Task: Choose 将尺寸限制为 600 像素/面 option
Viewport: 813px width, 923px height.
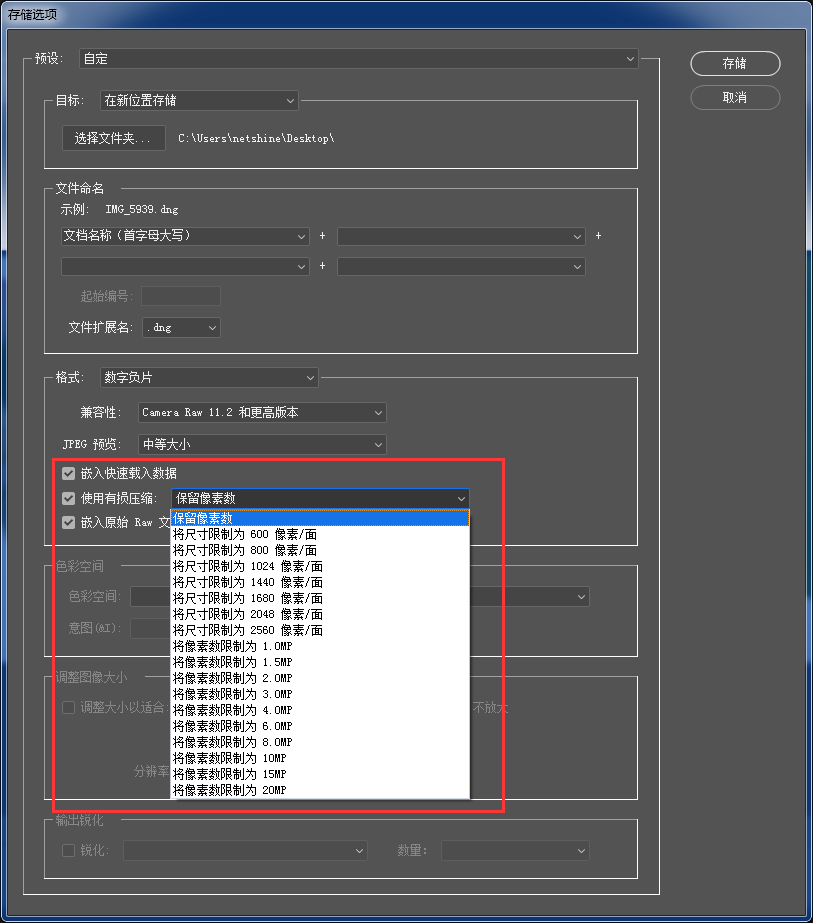Action: point(320,534)
